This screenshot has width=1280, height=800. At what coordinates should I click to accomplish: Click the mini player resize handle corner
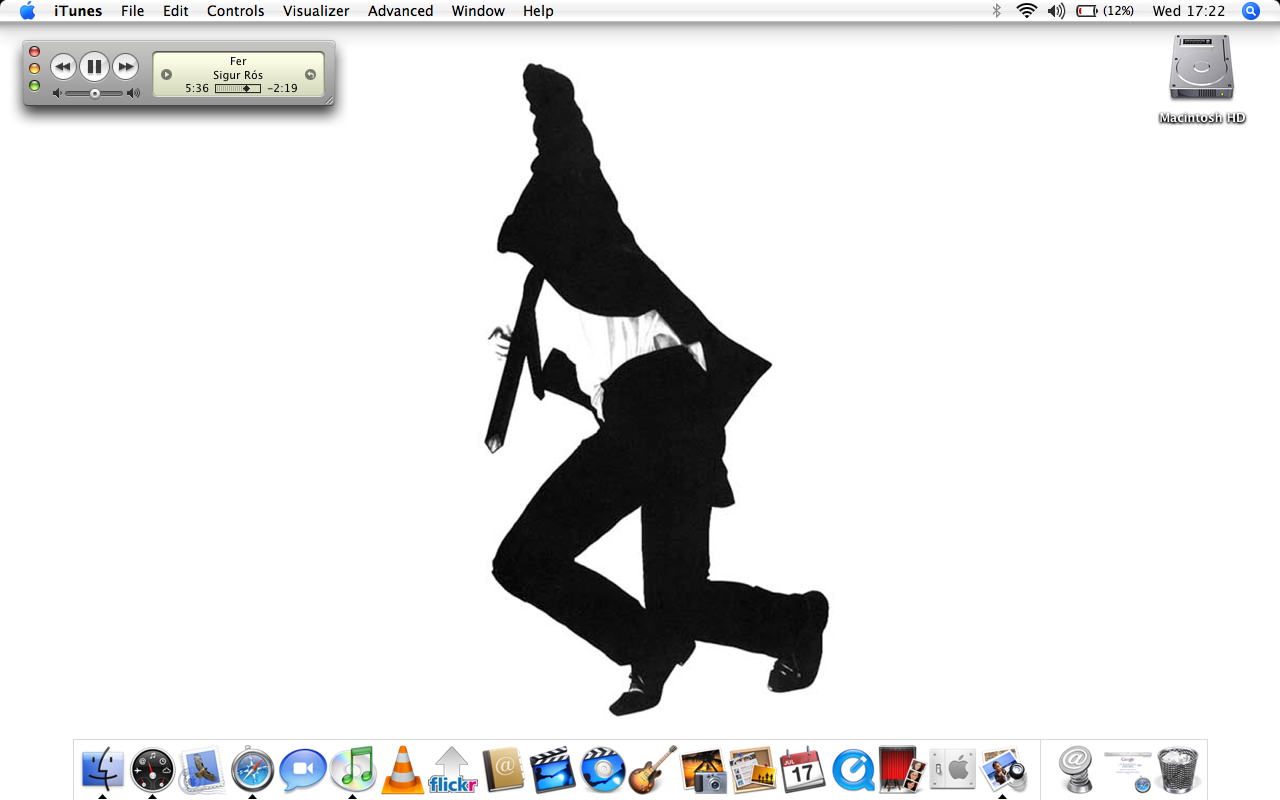pos(329,100)
